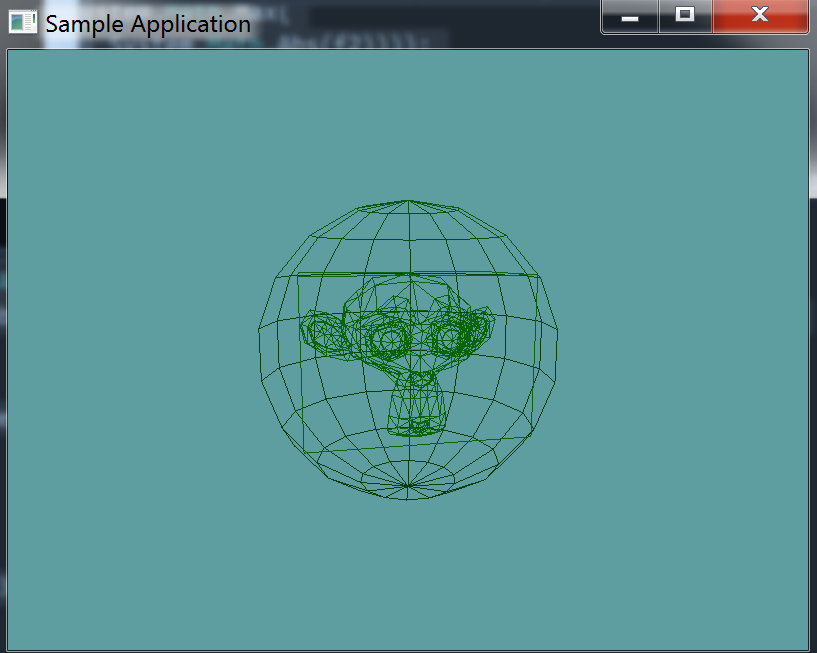The height and width of the screenshot is (653, 817).
Task: Click the top pole of the wireframe sphere
Action: click(407, 200)
